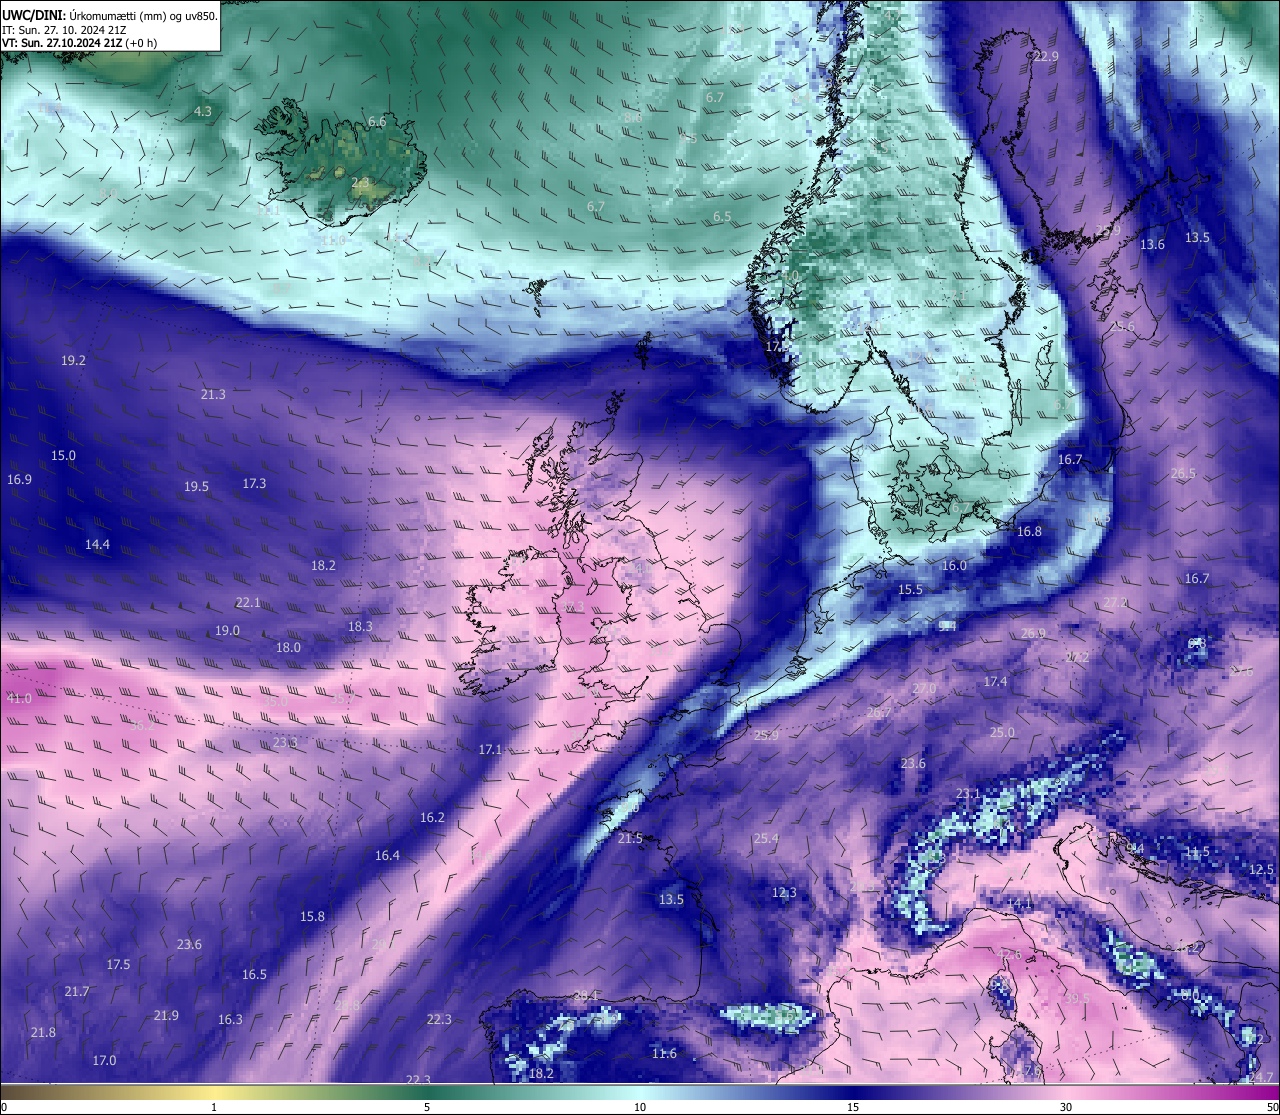The width and height of the screenshot is (1280, 1115).
Task: Click the 19.5 value on the Atlantic
Action: 196,486
